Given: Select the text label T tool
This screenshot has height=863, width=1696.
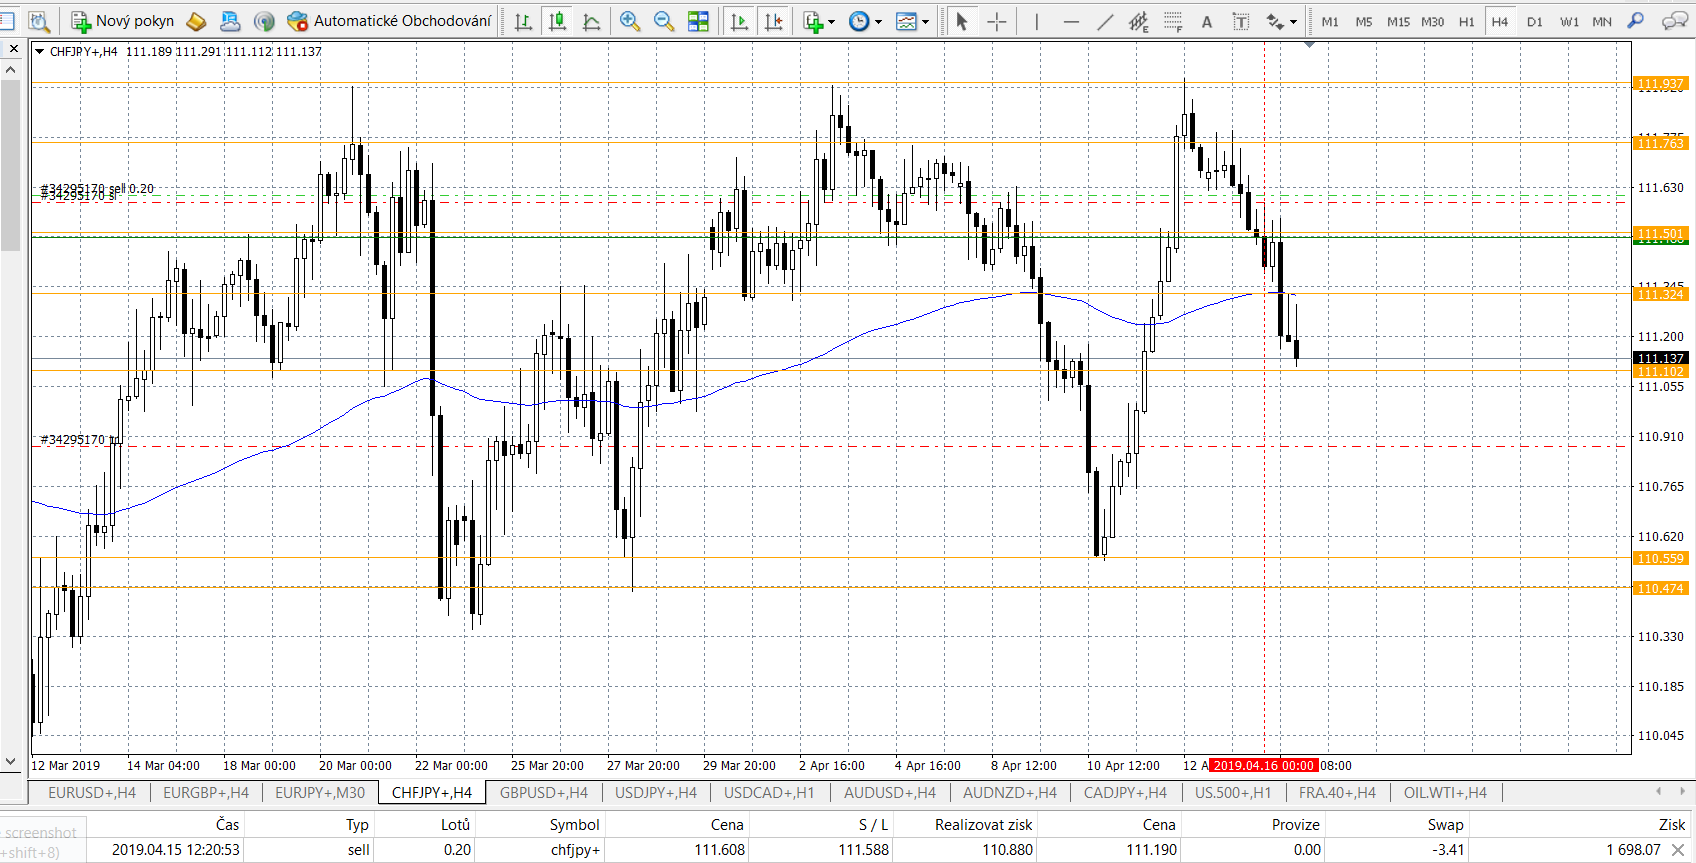Looking at the screenshot, I should (1241, 21).
